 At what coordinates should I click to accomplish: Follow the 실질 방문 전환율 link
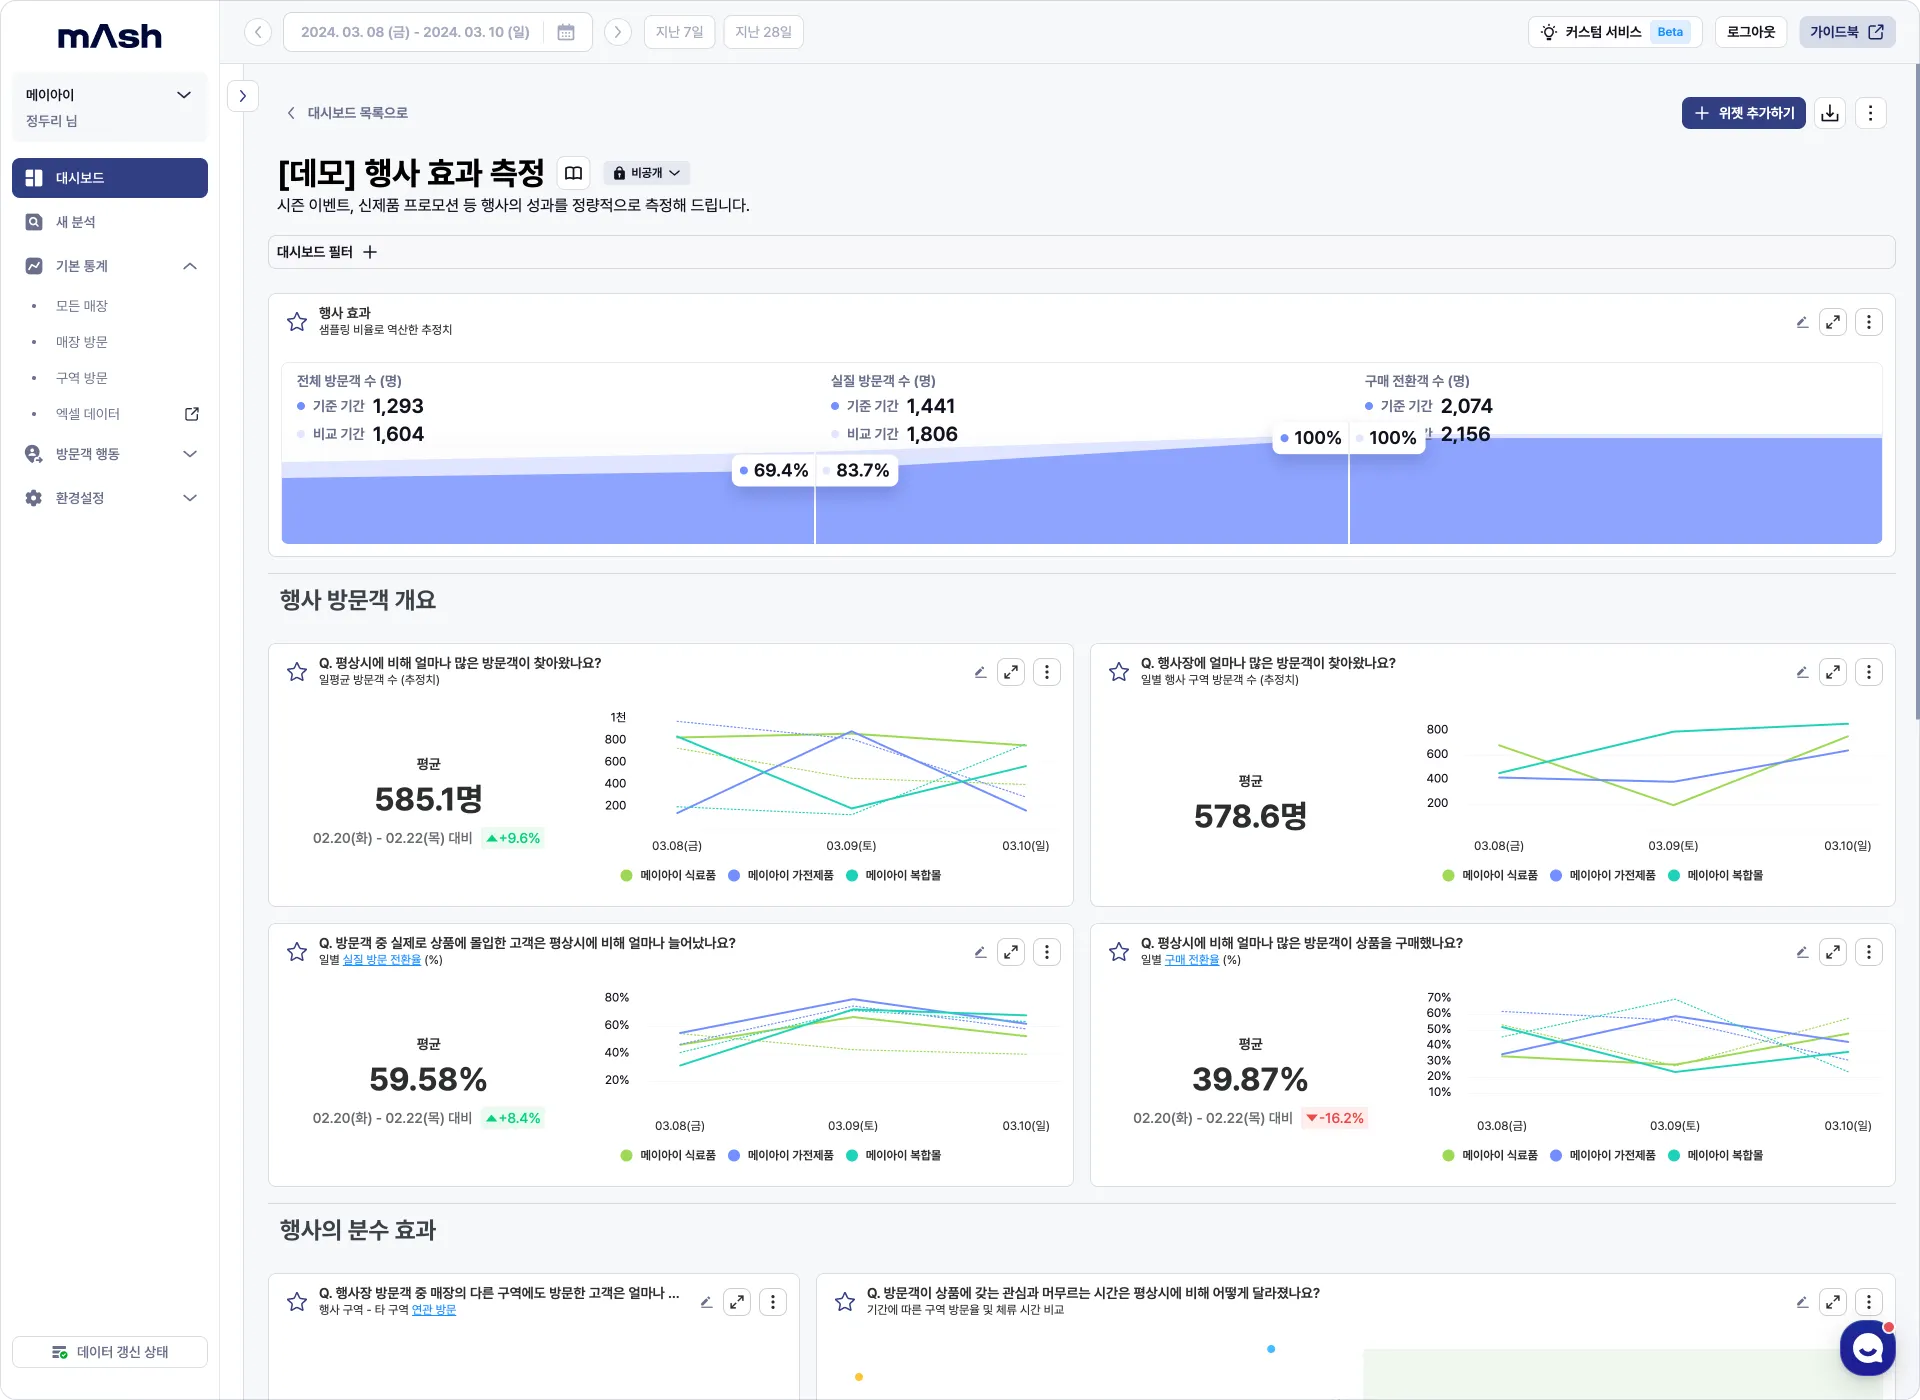tap(381, 960)
